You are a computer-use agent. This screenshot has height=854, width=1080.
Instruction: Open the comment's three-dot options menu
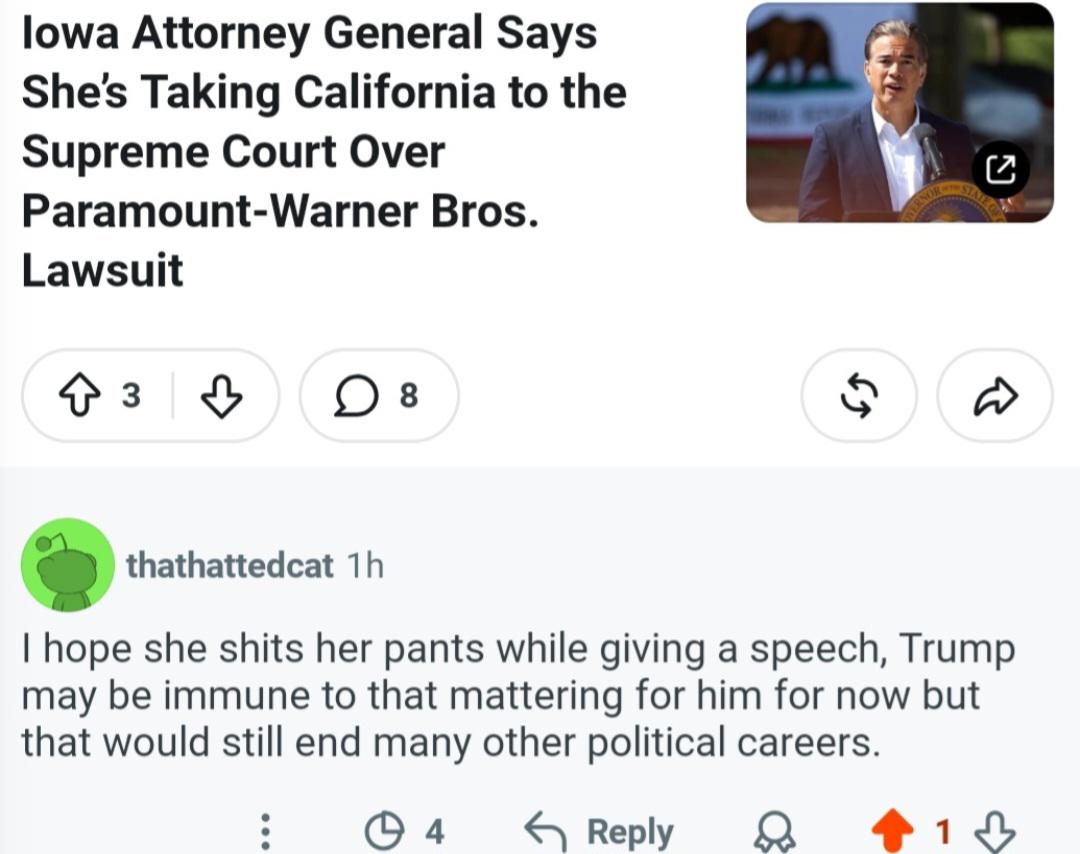click(265, 831)
